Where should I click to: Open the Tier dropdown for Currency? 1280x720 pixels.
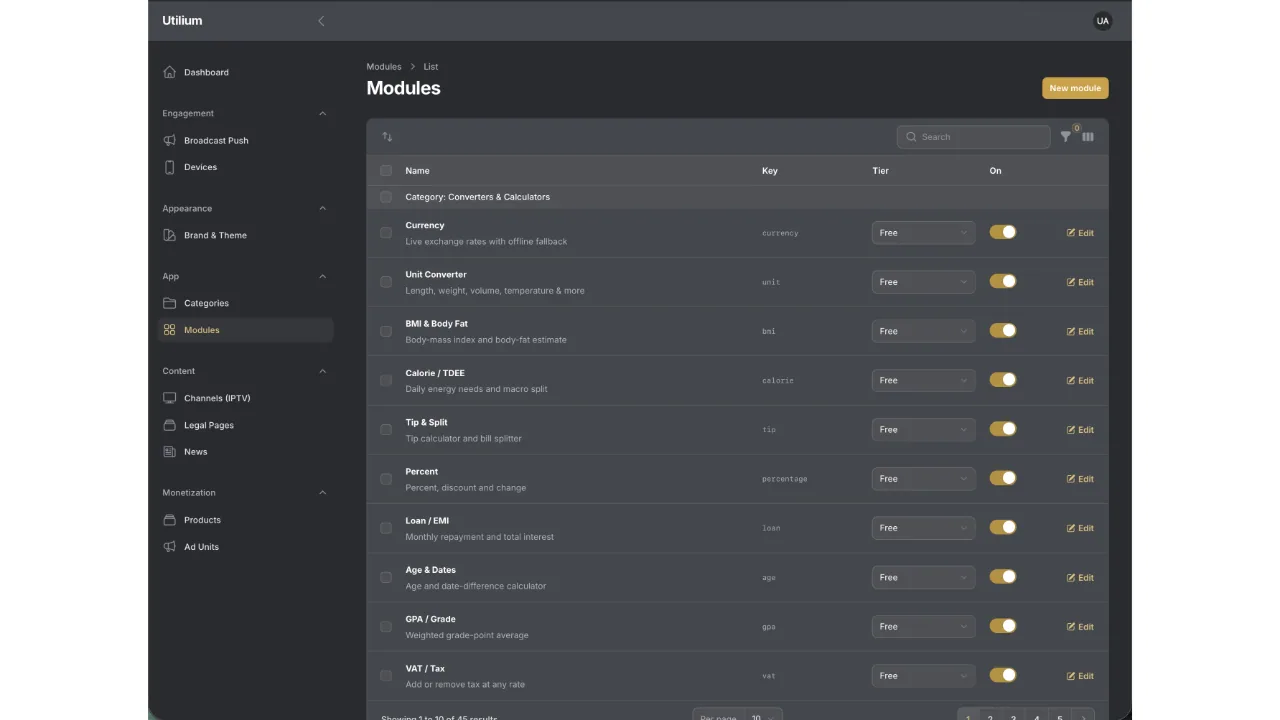tap(923, 233)
